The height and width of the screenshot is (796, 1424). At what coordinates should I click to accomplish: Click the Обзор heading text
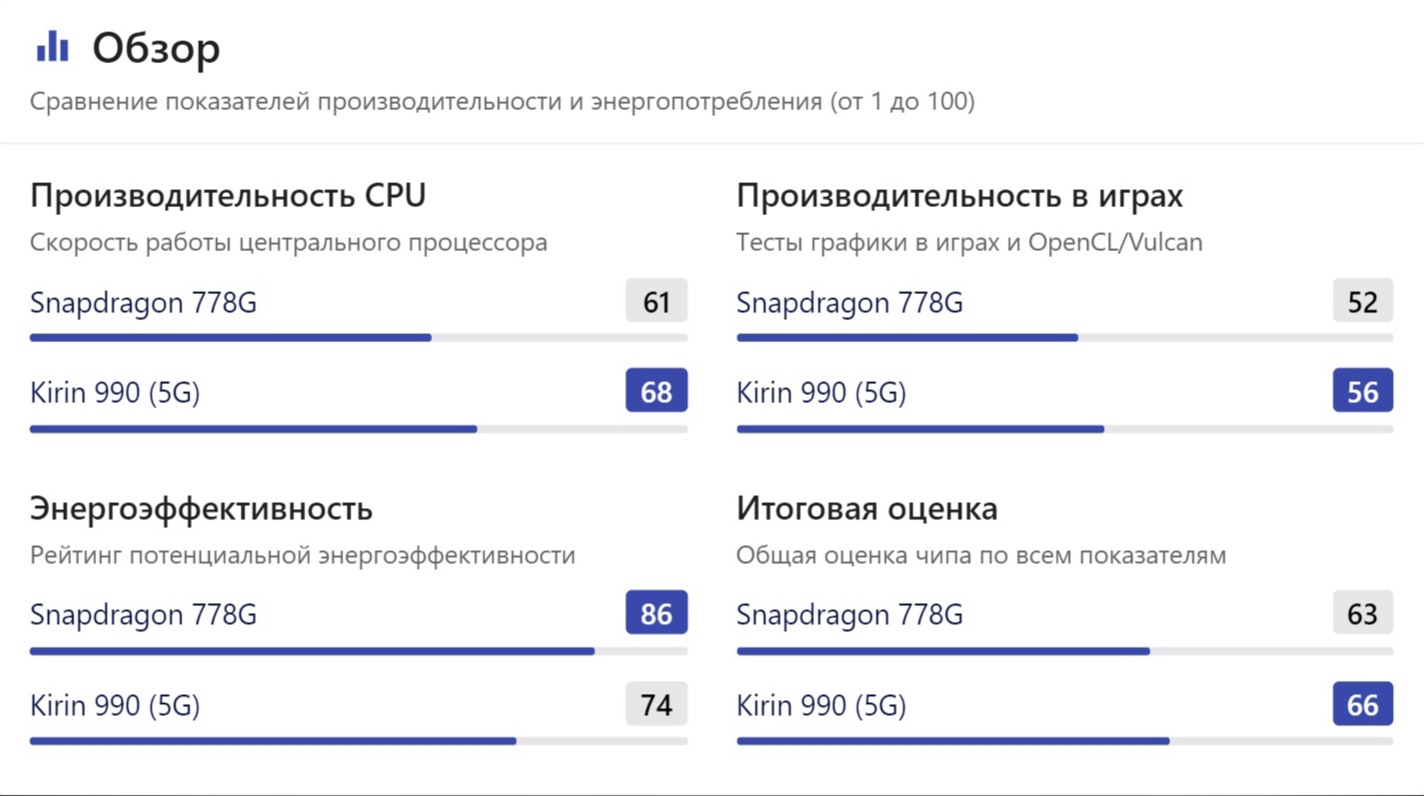pos(156,48)
